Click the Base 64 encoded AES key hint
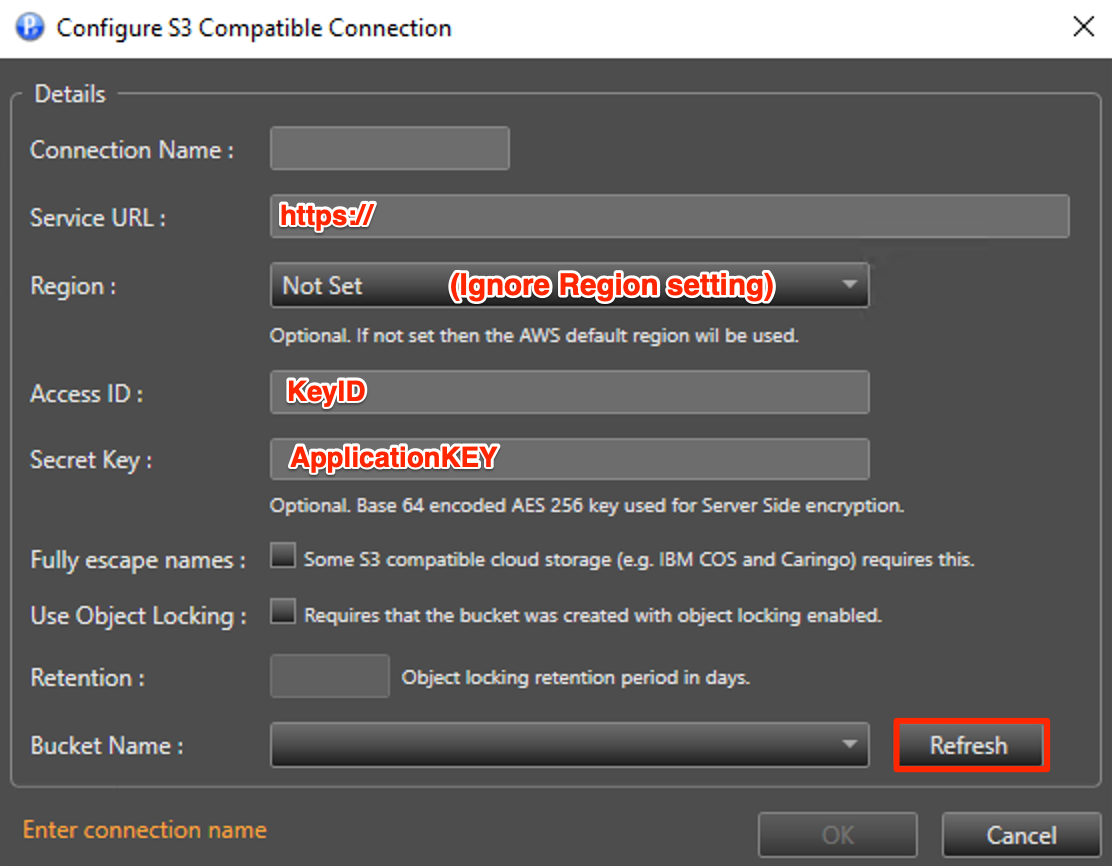This screenshot has width=1112, height=866. coord(586,506)
